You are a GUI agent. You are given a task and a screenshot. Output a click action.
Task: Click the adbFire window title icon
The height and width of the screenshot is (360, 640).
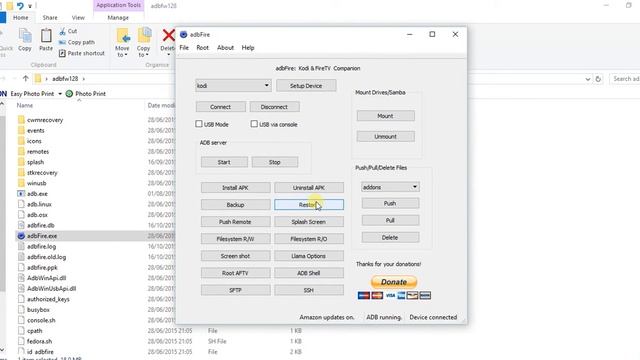point(184,35)
